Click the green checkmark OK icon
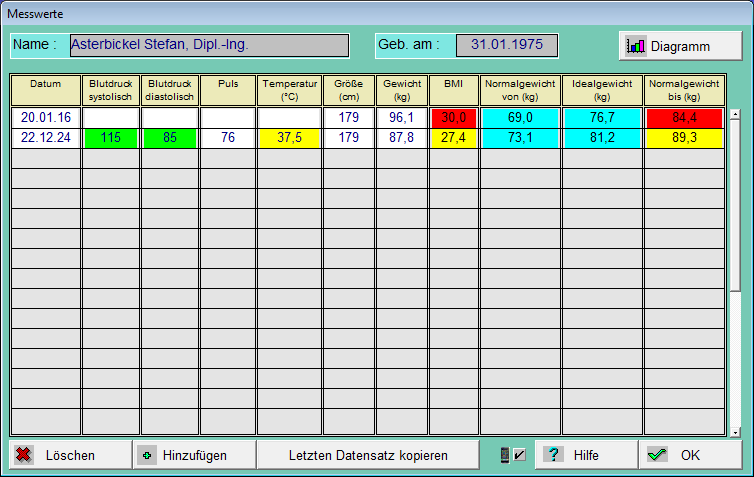This screenshot has height=477, width=754. point(657,455)
